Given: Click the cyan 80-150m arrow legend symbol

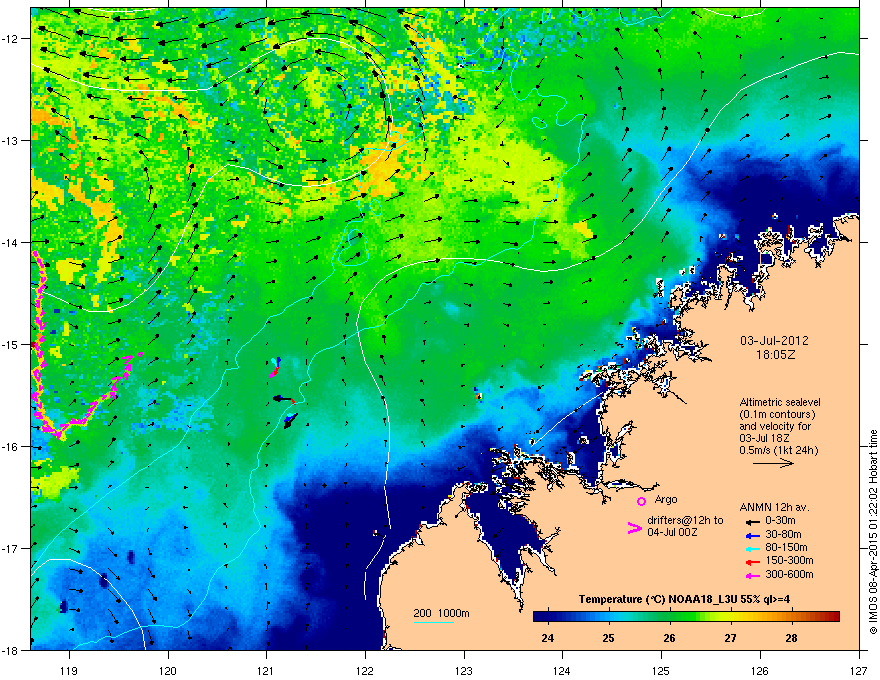Looking at the screenshot, I should point(752,548).
